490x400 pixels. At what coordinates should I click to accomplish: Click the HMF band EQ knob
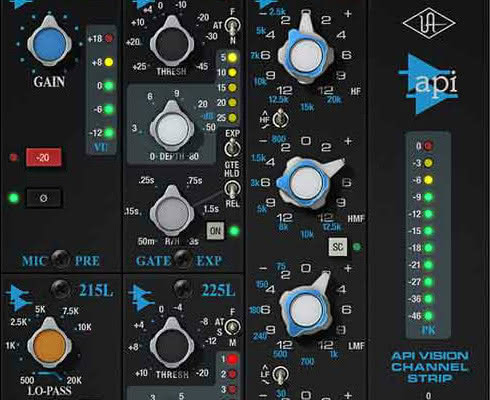click(x=306, y=182)
